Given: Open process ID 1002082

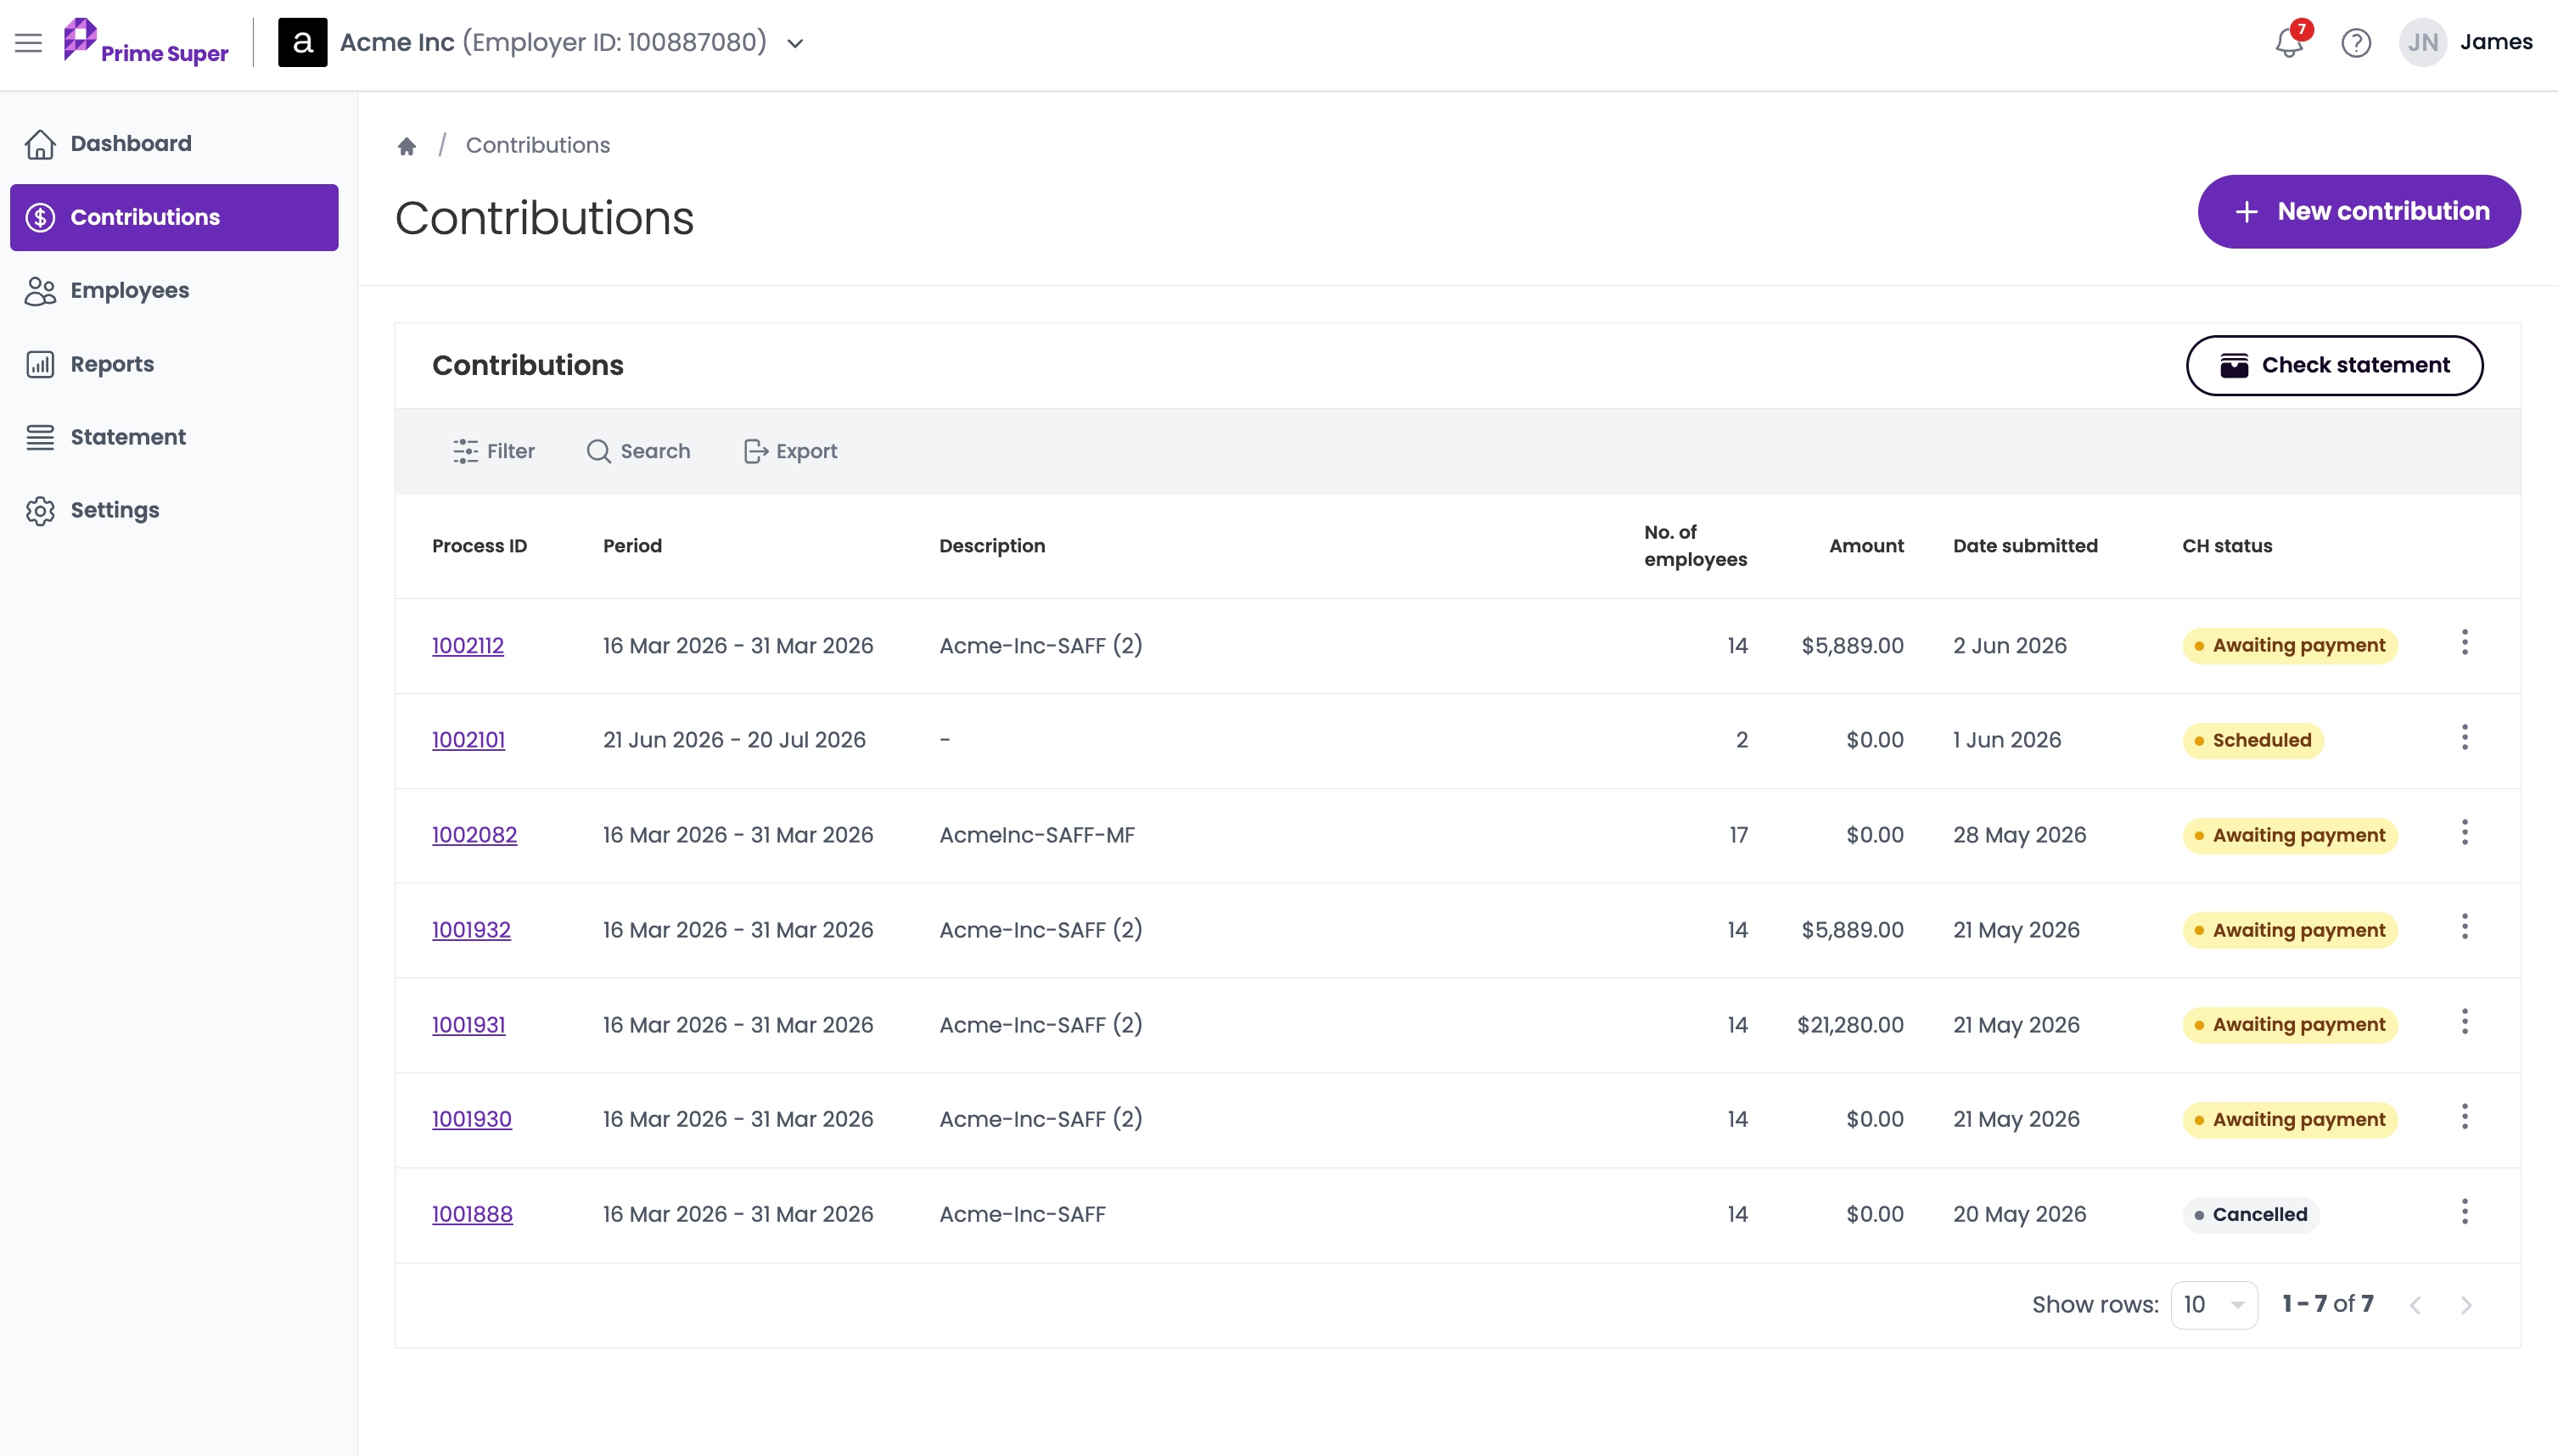Looking at the screenshot, I should point(474,835).
